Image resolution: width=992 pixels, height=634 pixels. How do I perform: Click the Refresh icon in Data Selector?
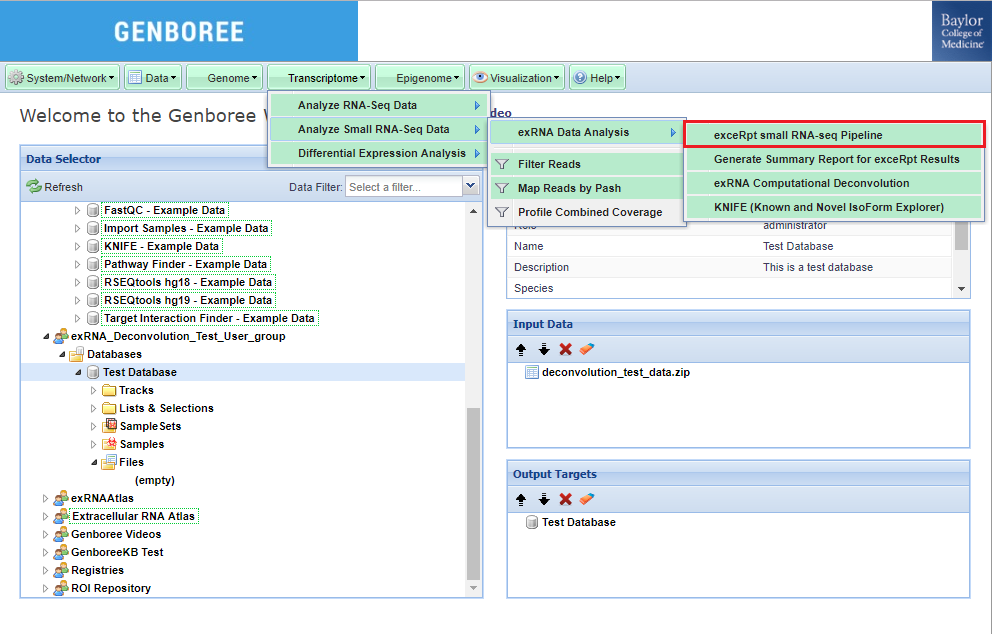pyautogui.click(x=34, y=187)
